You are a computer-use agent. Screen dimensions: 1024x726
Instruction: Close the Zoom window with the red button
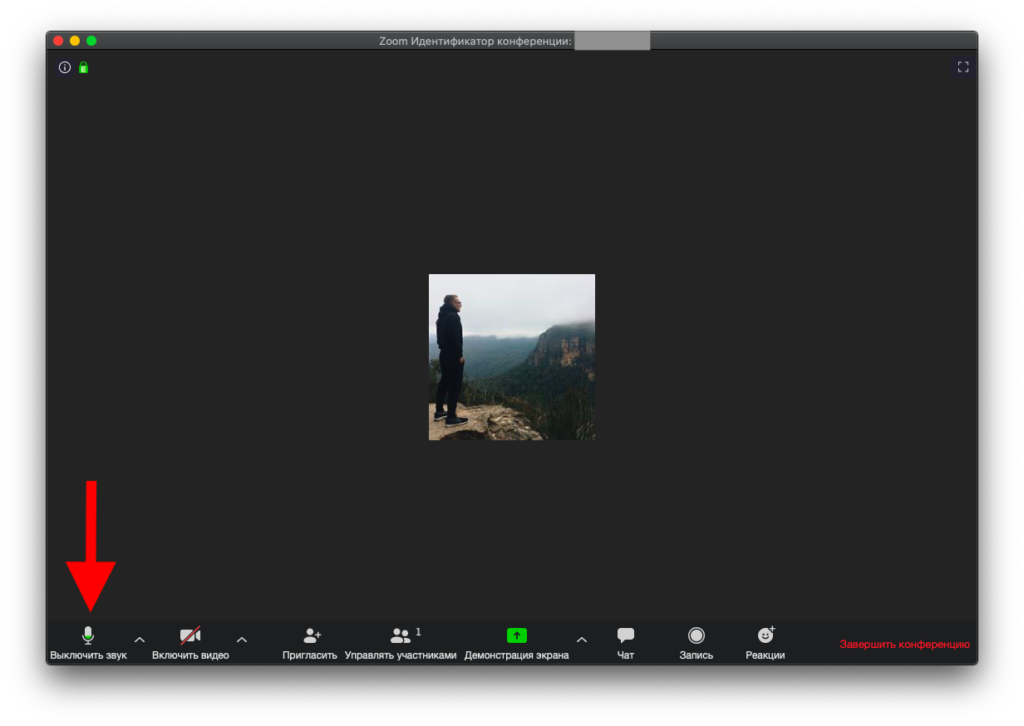click(x=58, y=41)
